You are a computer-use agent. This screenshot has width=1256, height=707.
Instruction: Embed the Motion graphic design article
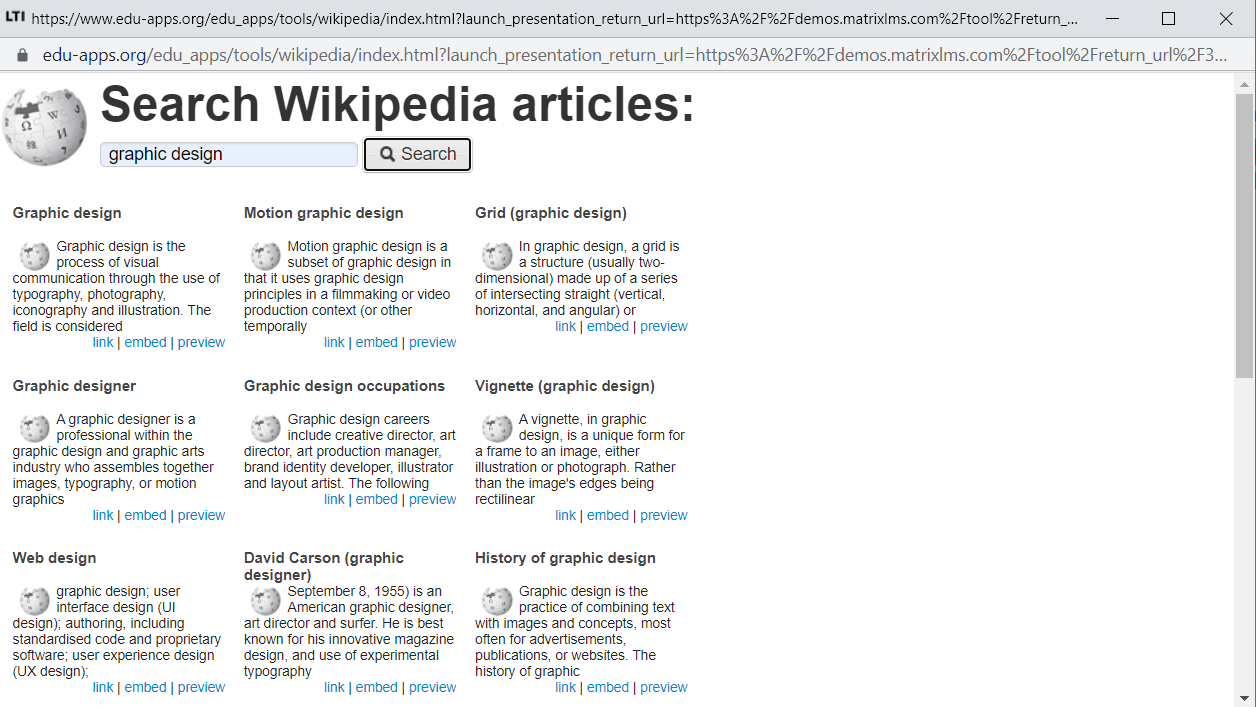(x=376, y=342)
